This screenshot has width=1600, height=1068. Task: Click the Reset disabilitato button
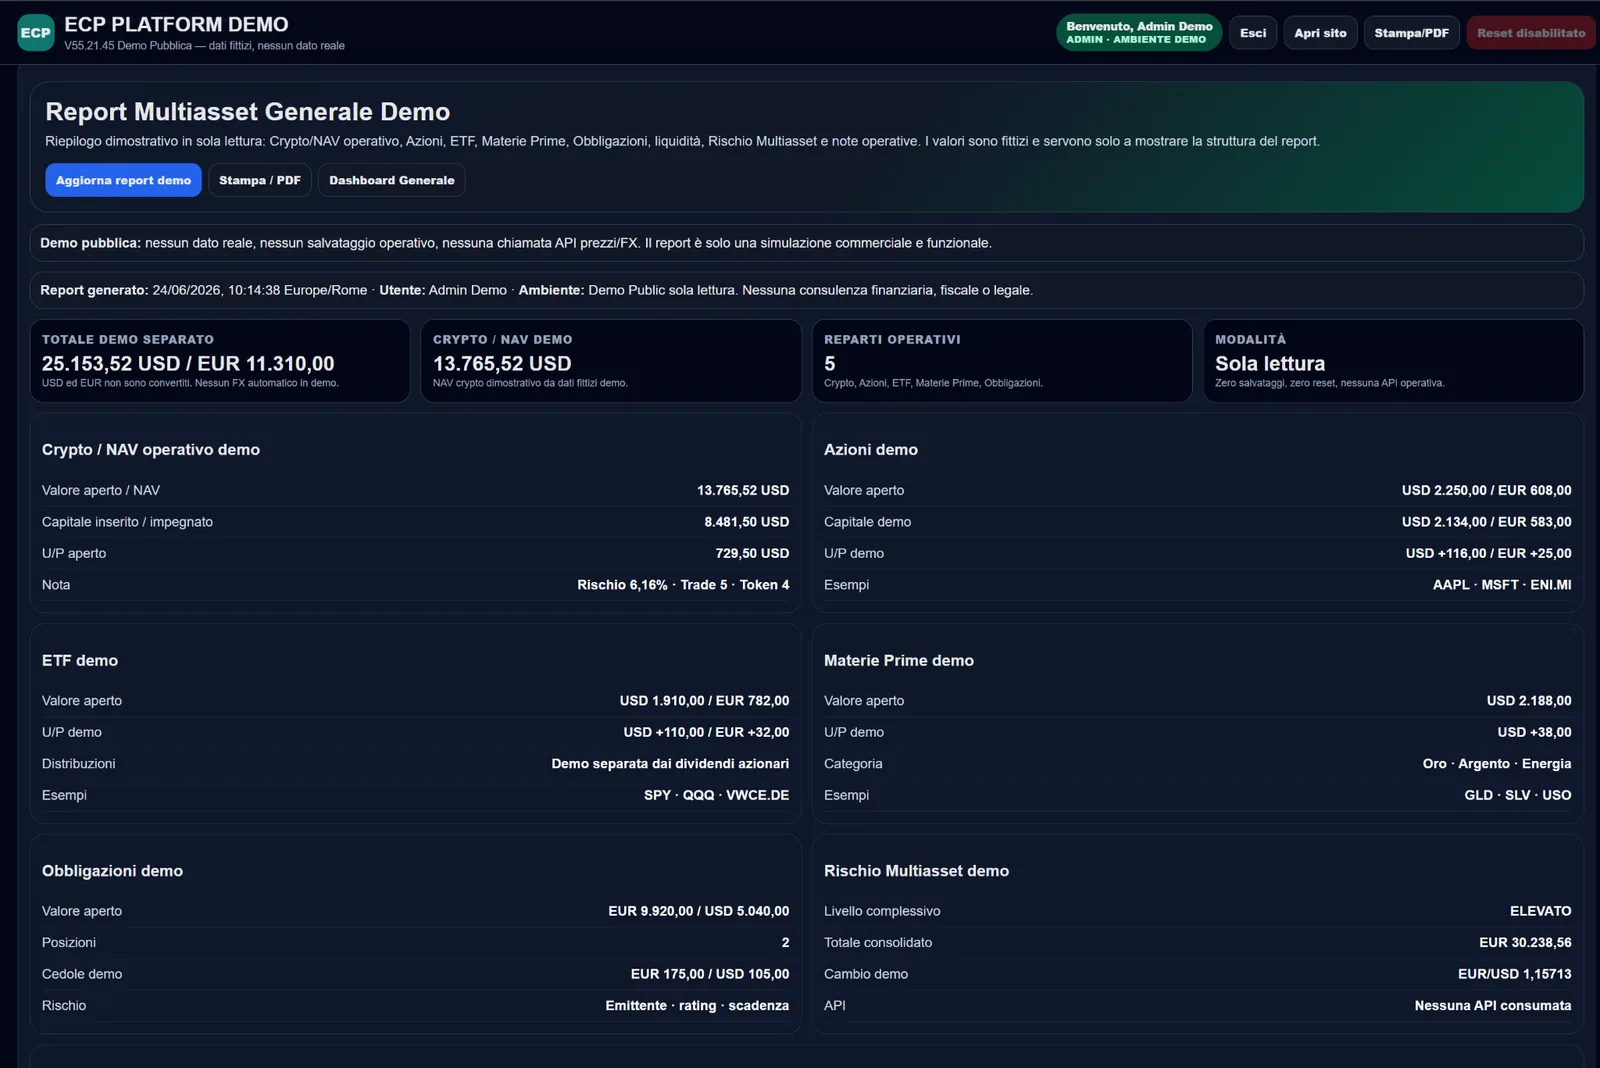coord(1531,33)
